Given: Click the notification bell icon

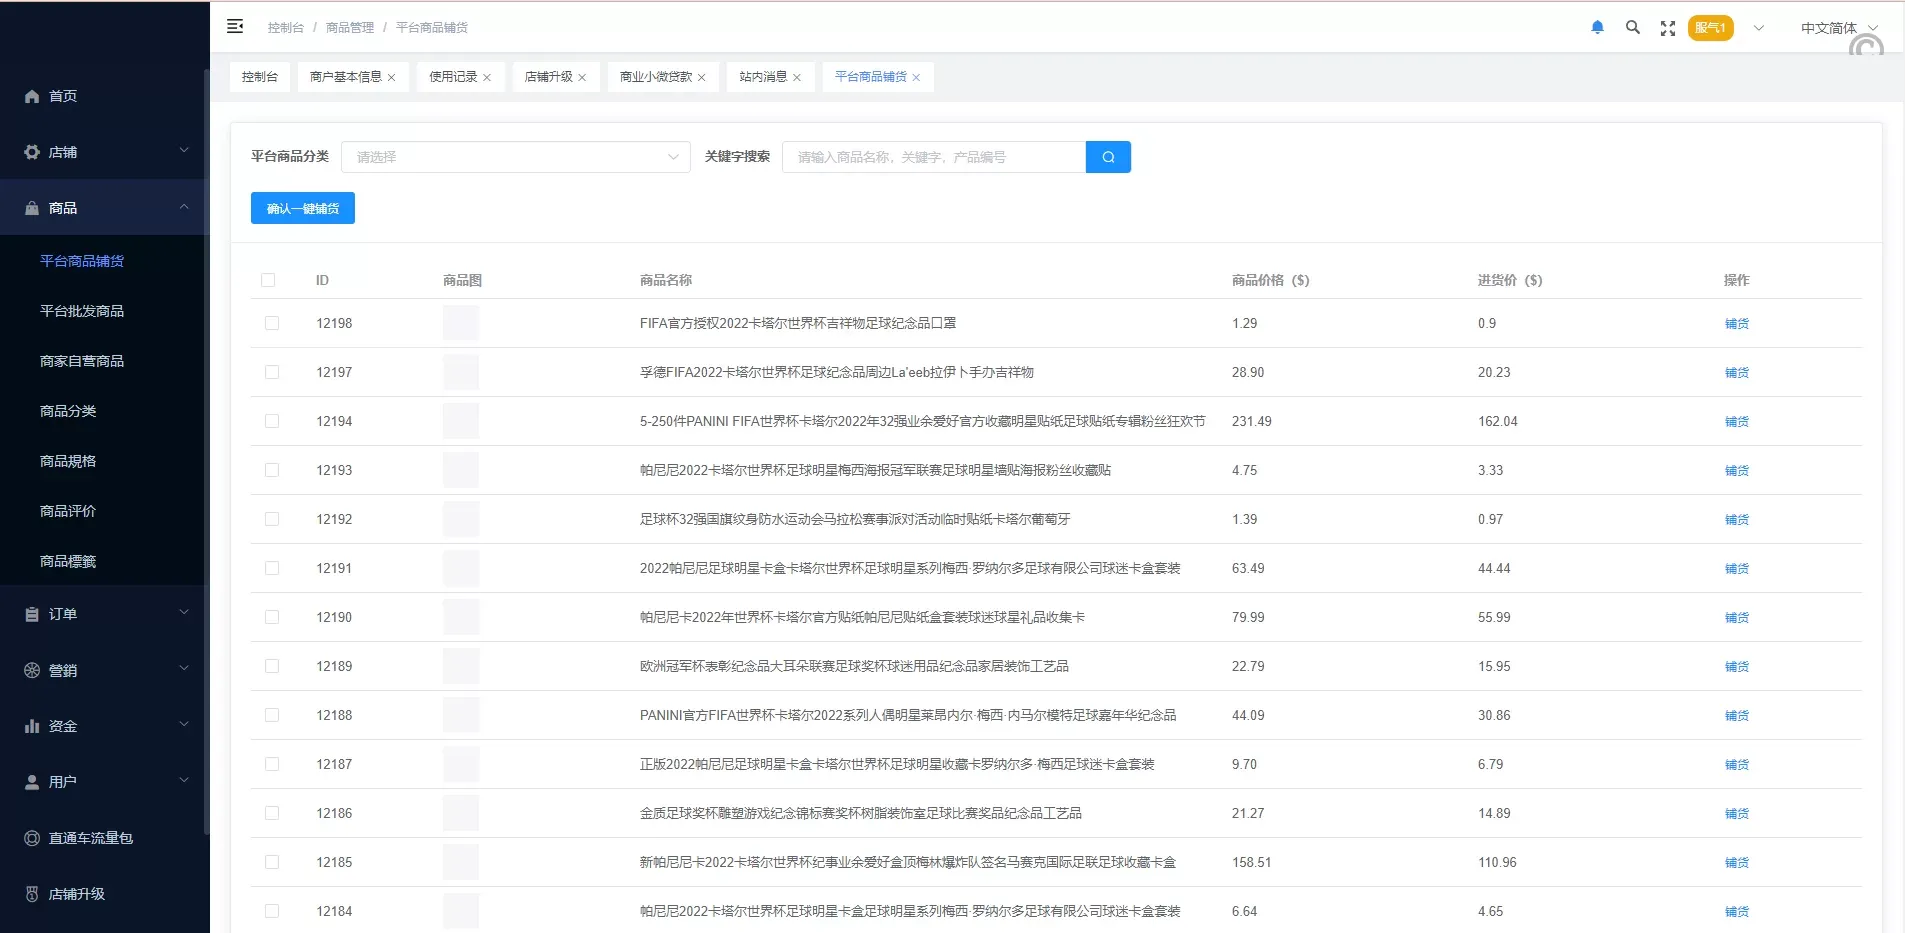Looking at the screenshot, I should coord(1597,28).
